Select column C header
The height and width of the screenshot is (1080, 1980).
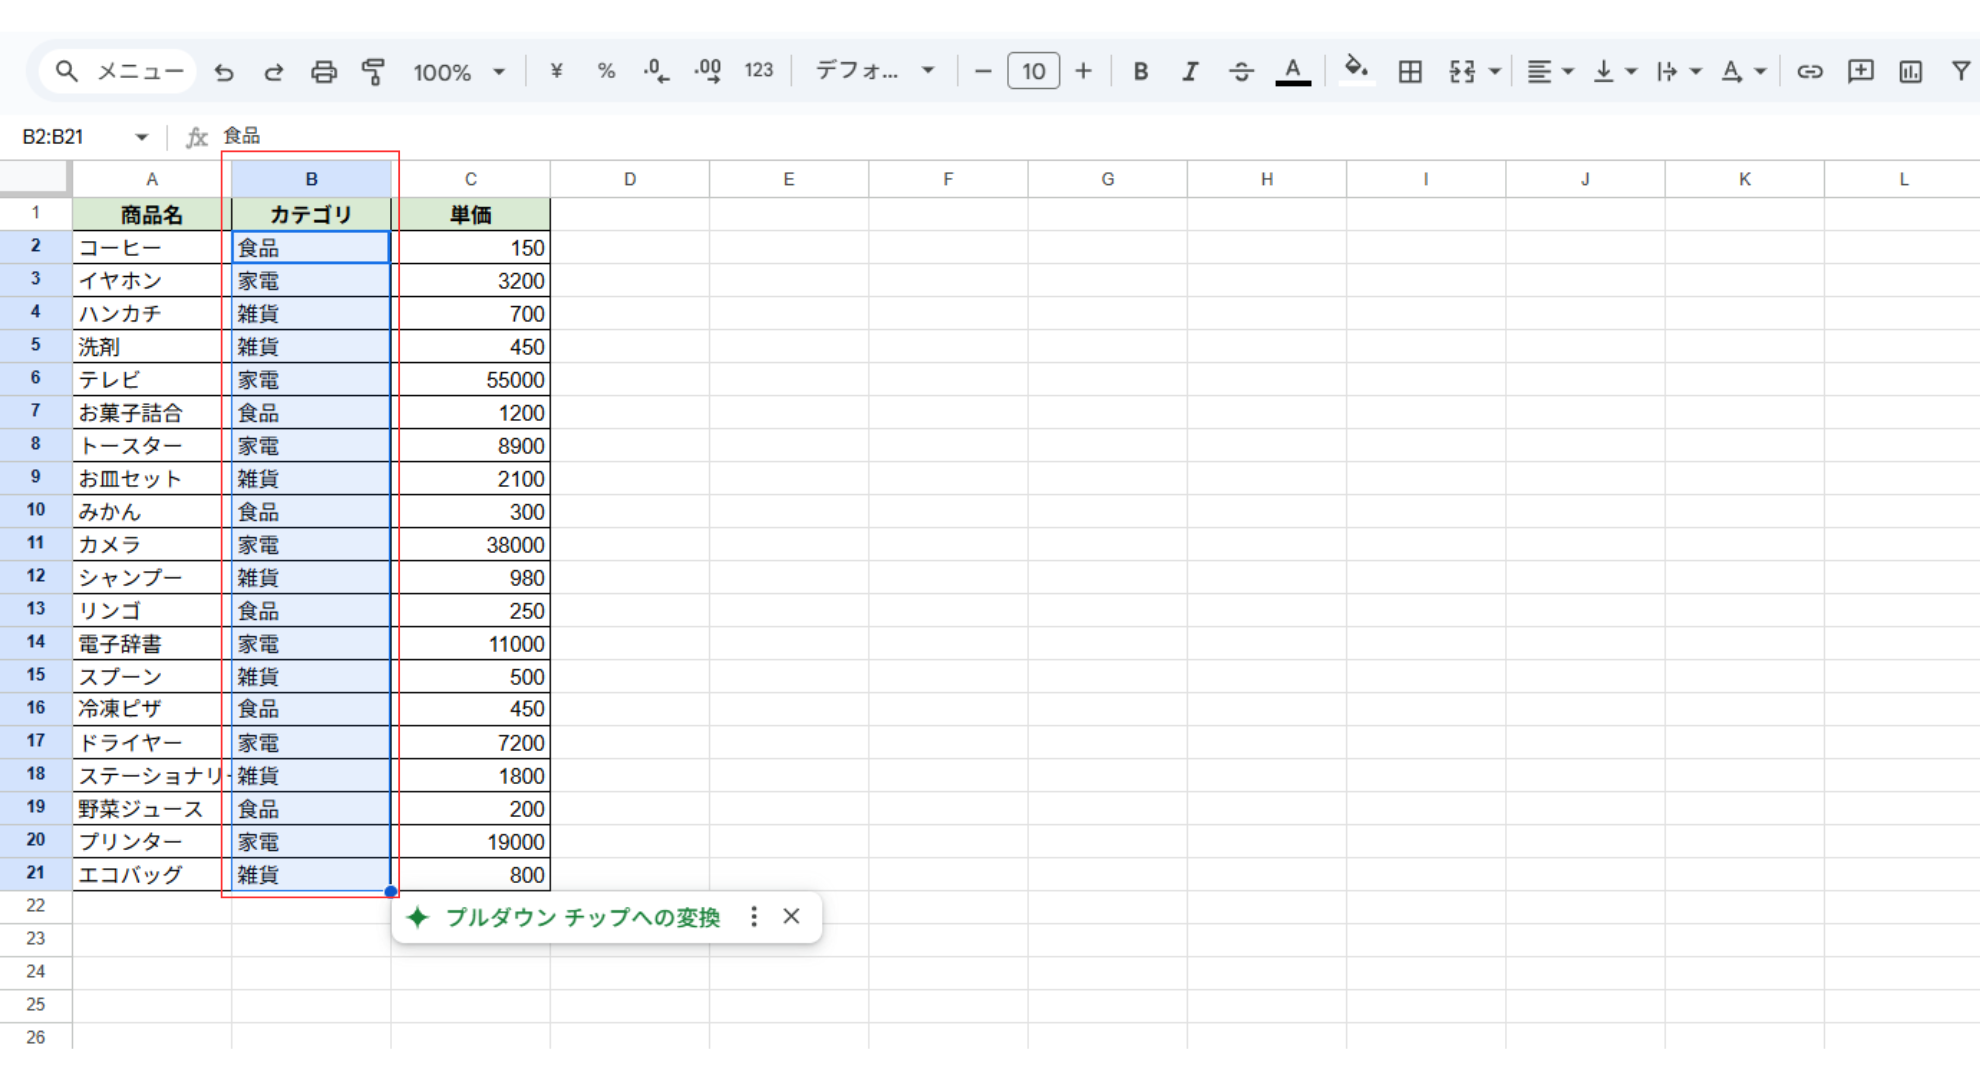click(x=470, y=179)
